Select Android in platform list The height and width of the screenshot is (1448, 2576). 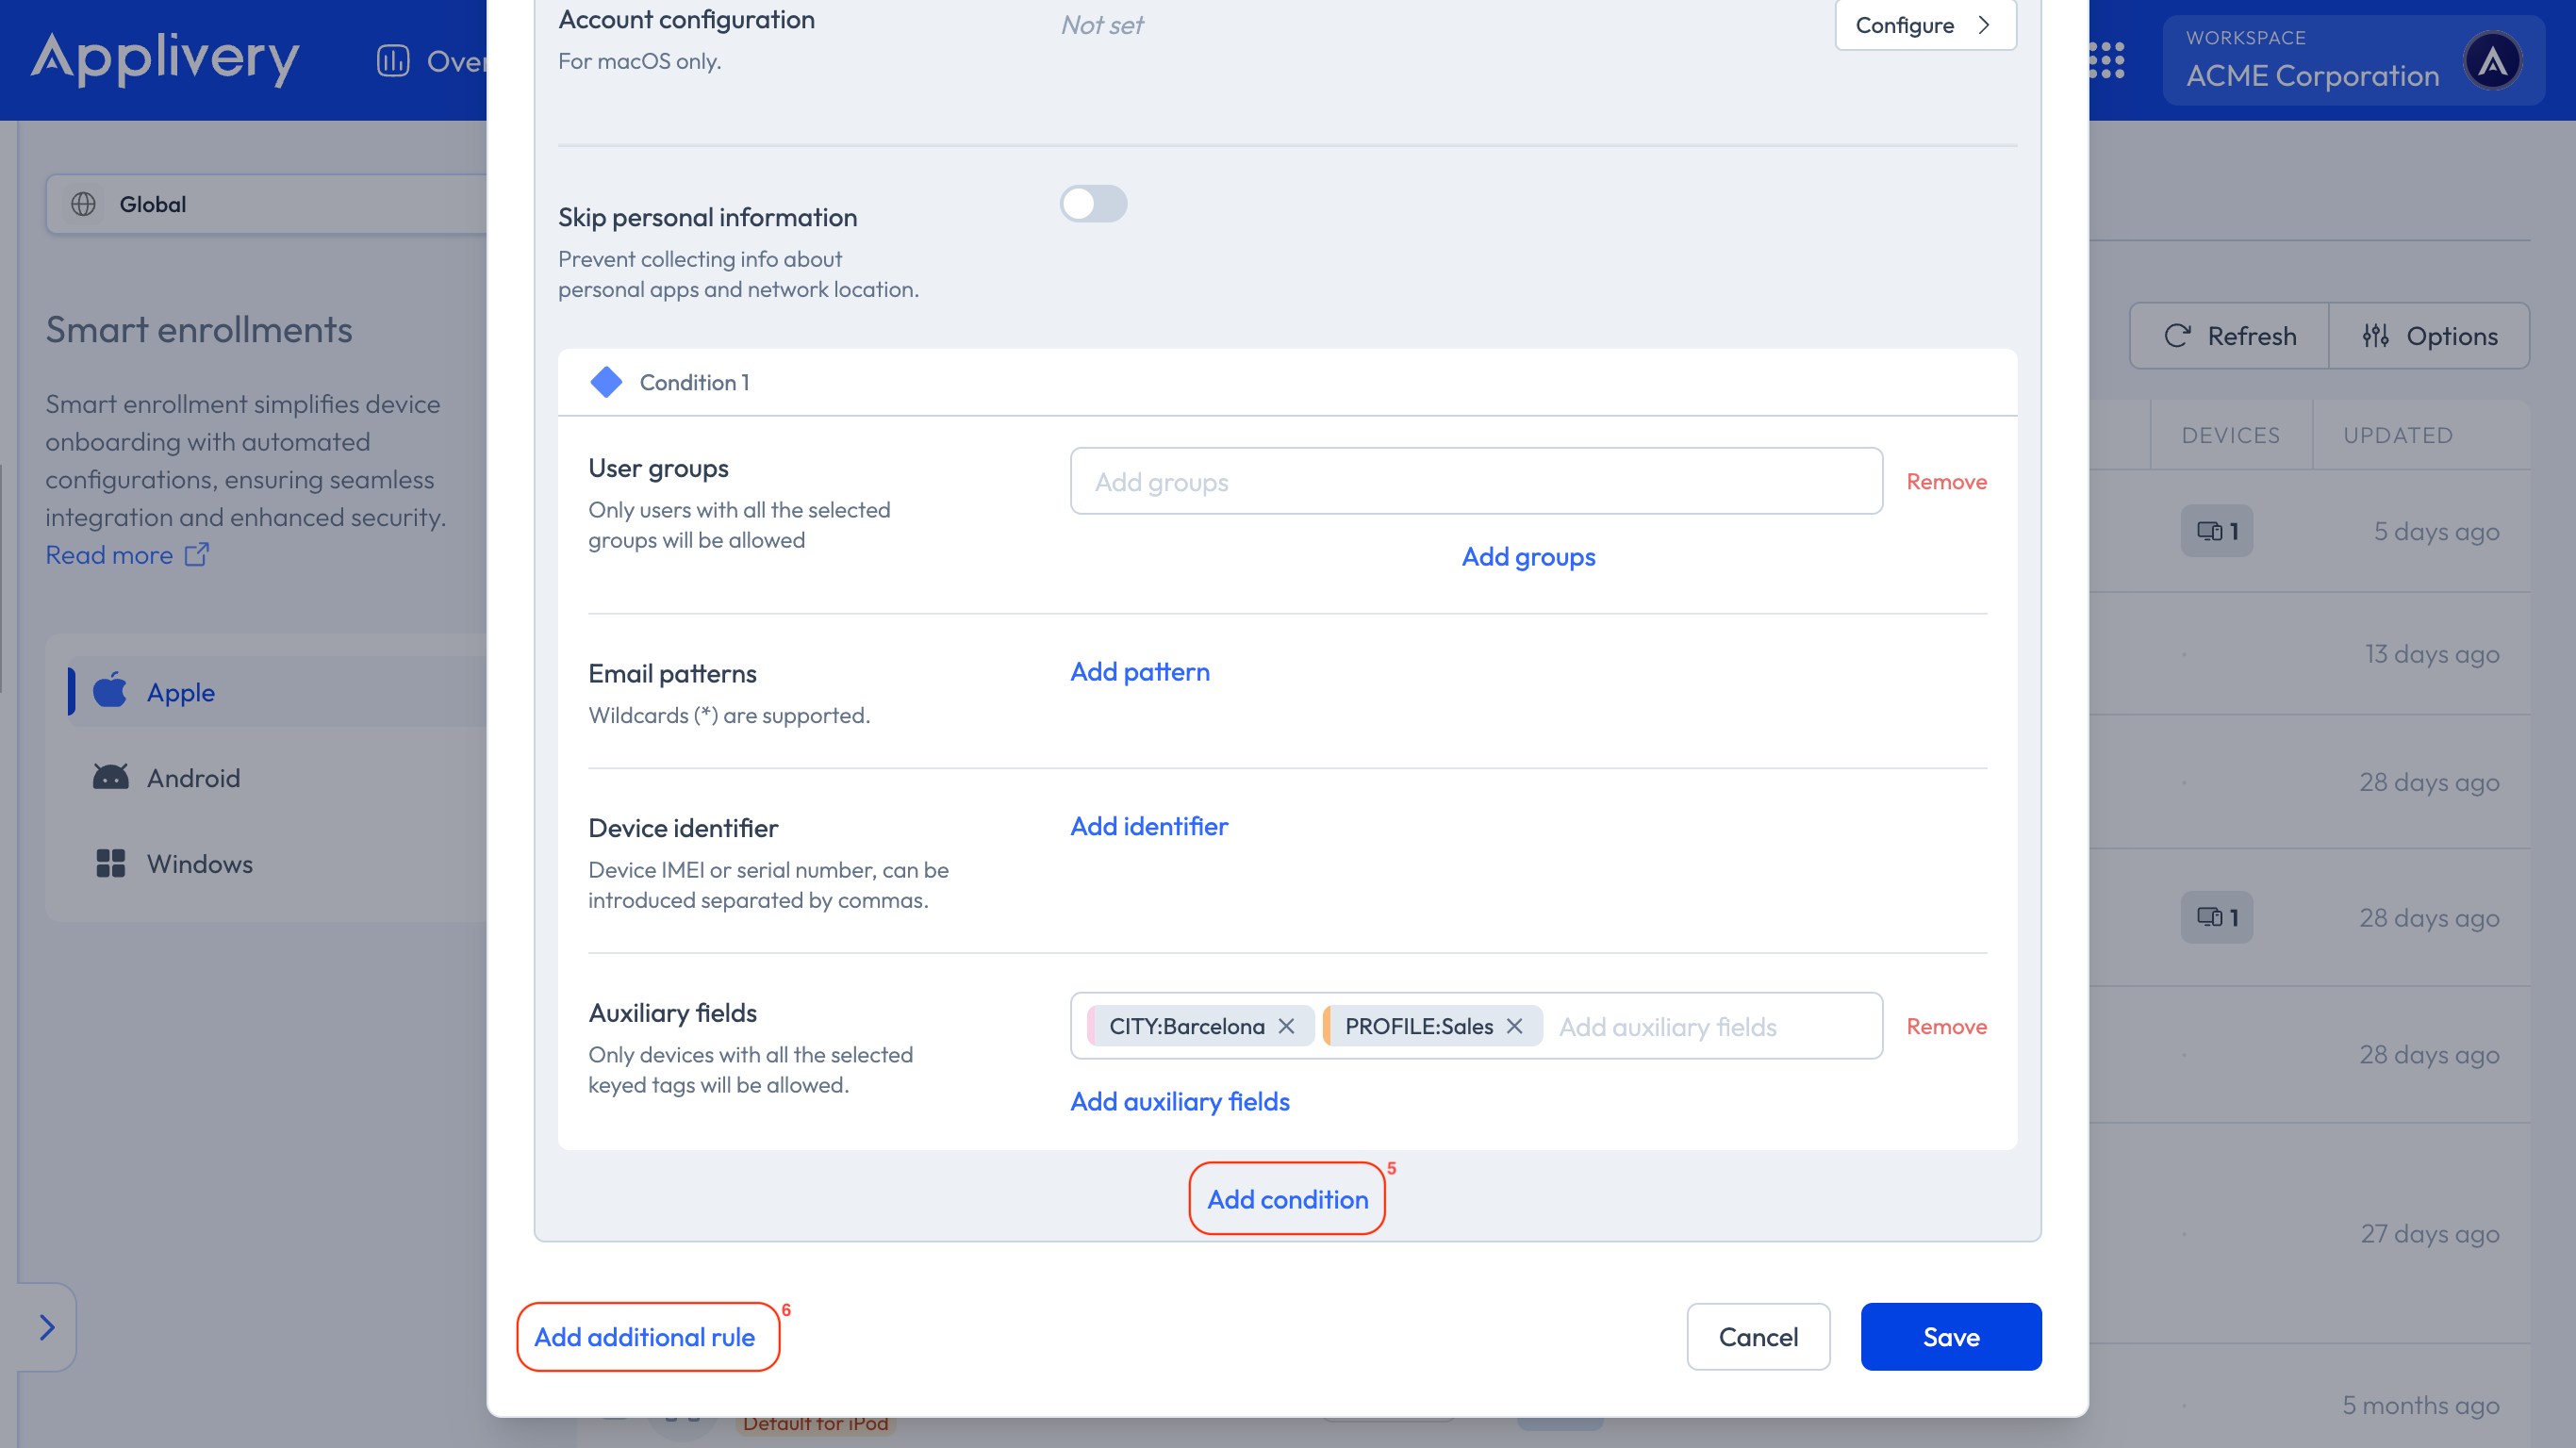click(x=193, y=777)
